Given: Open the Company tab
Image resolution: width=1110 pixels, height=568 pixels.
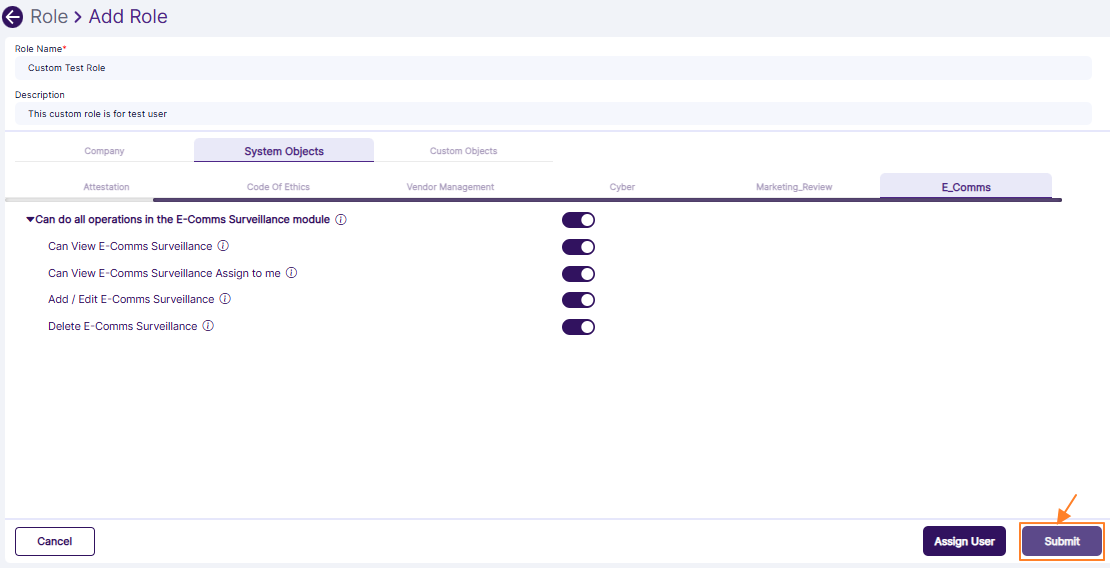Looking at the screenshot, I should point(104,151).
